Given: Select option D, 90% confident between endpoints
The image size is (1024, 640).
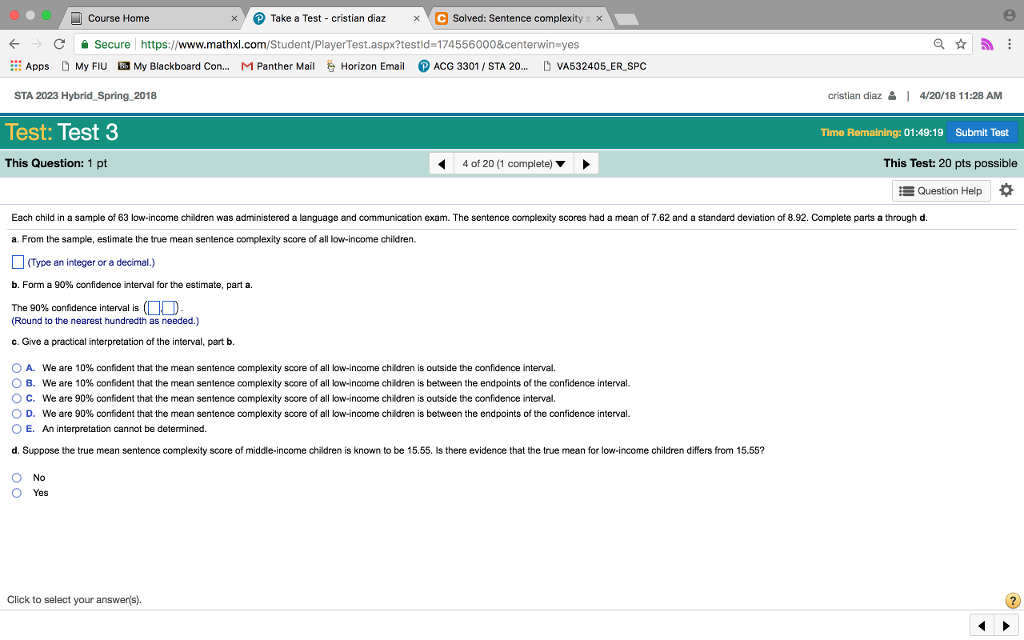Looking at the screenshot, I should tap(16, 413).
